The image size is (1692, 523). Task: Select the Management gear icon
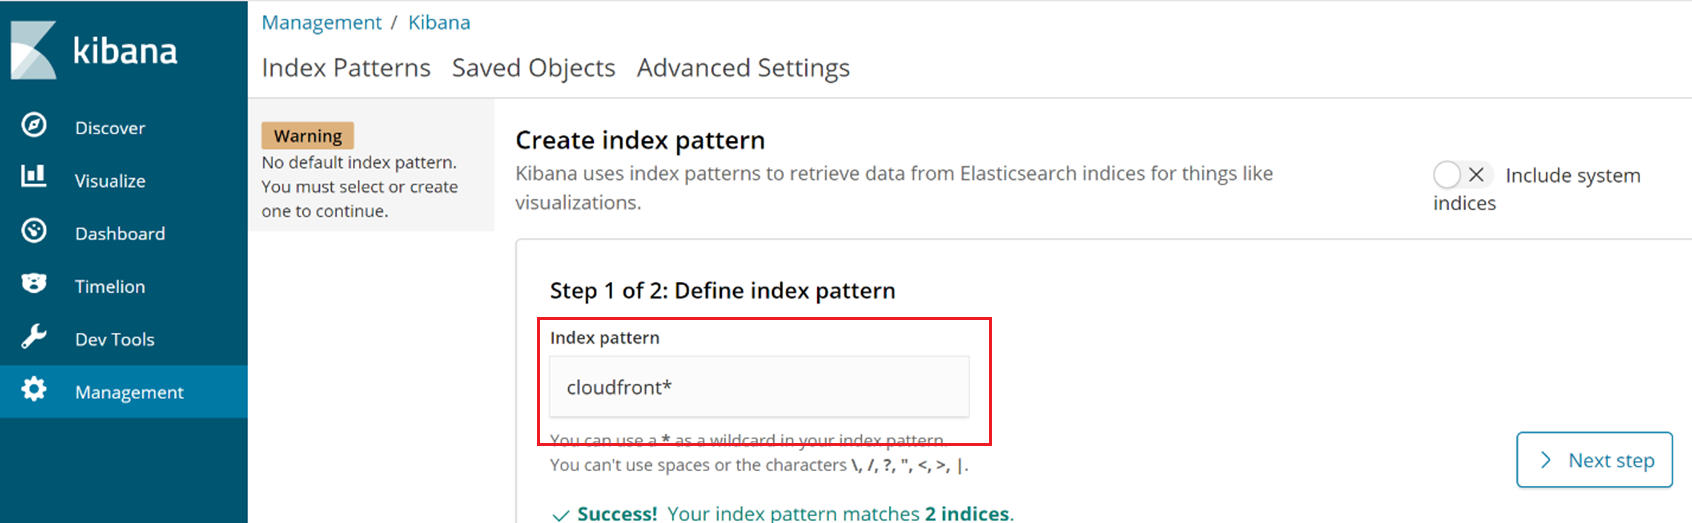click(34, 389)
